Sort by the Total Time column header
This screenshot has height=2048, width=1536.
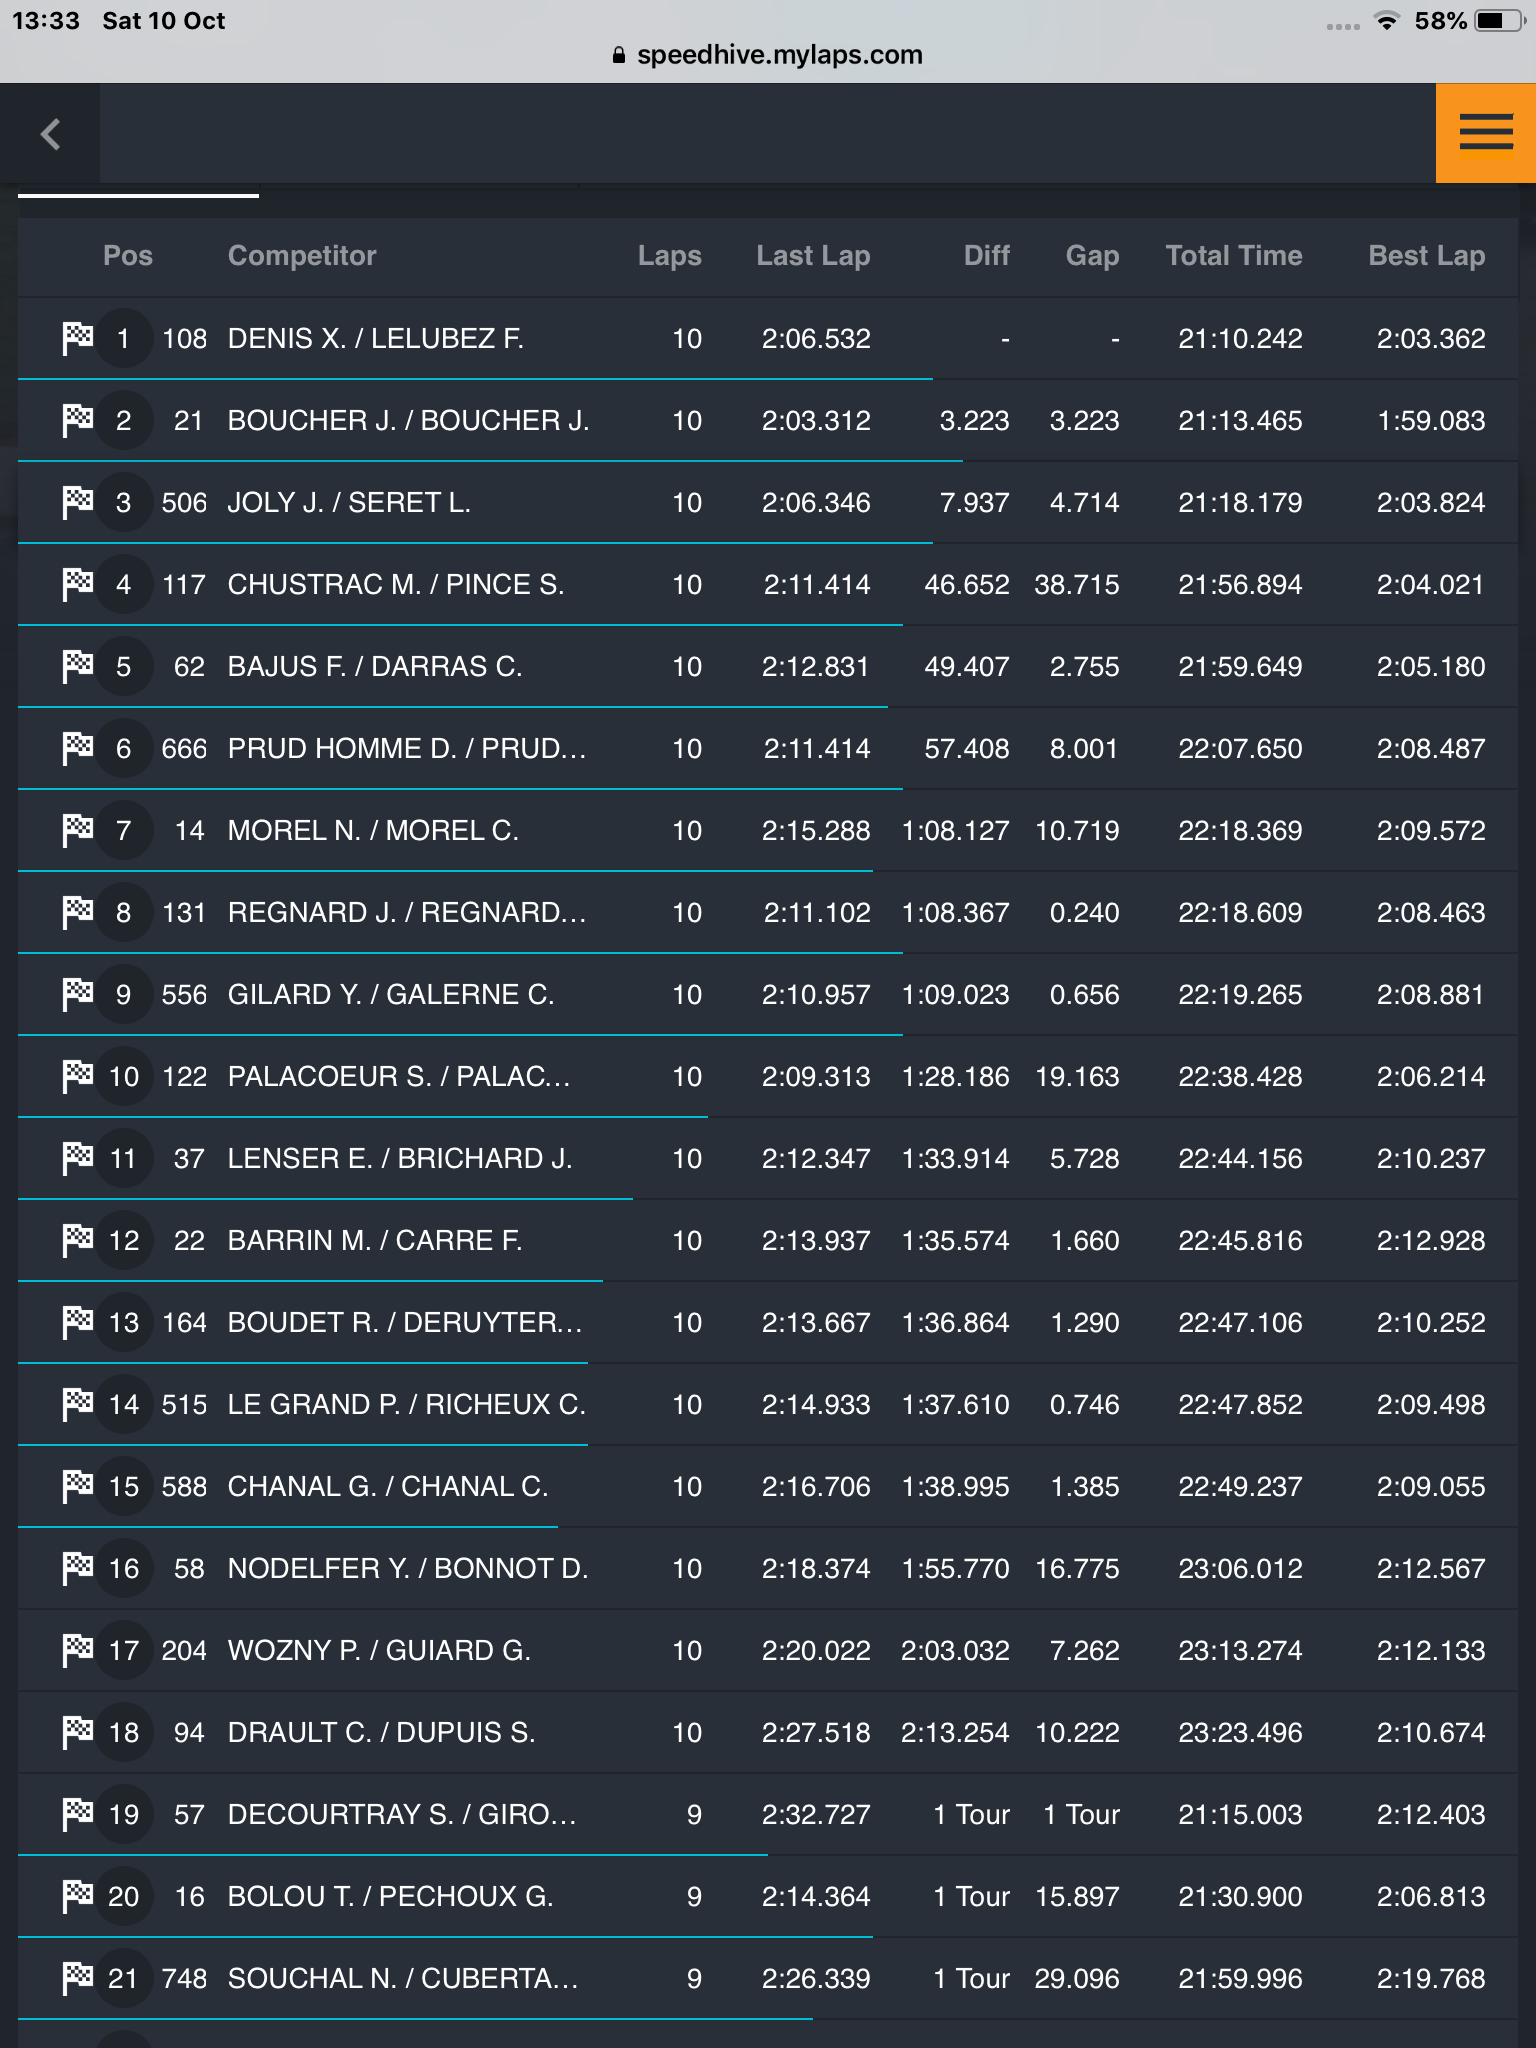pos(1234,256)
